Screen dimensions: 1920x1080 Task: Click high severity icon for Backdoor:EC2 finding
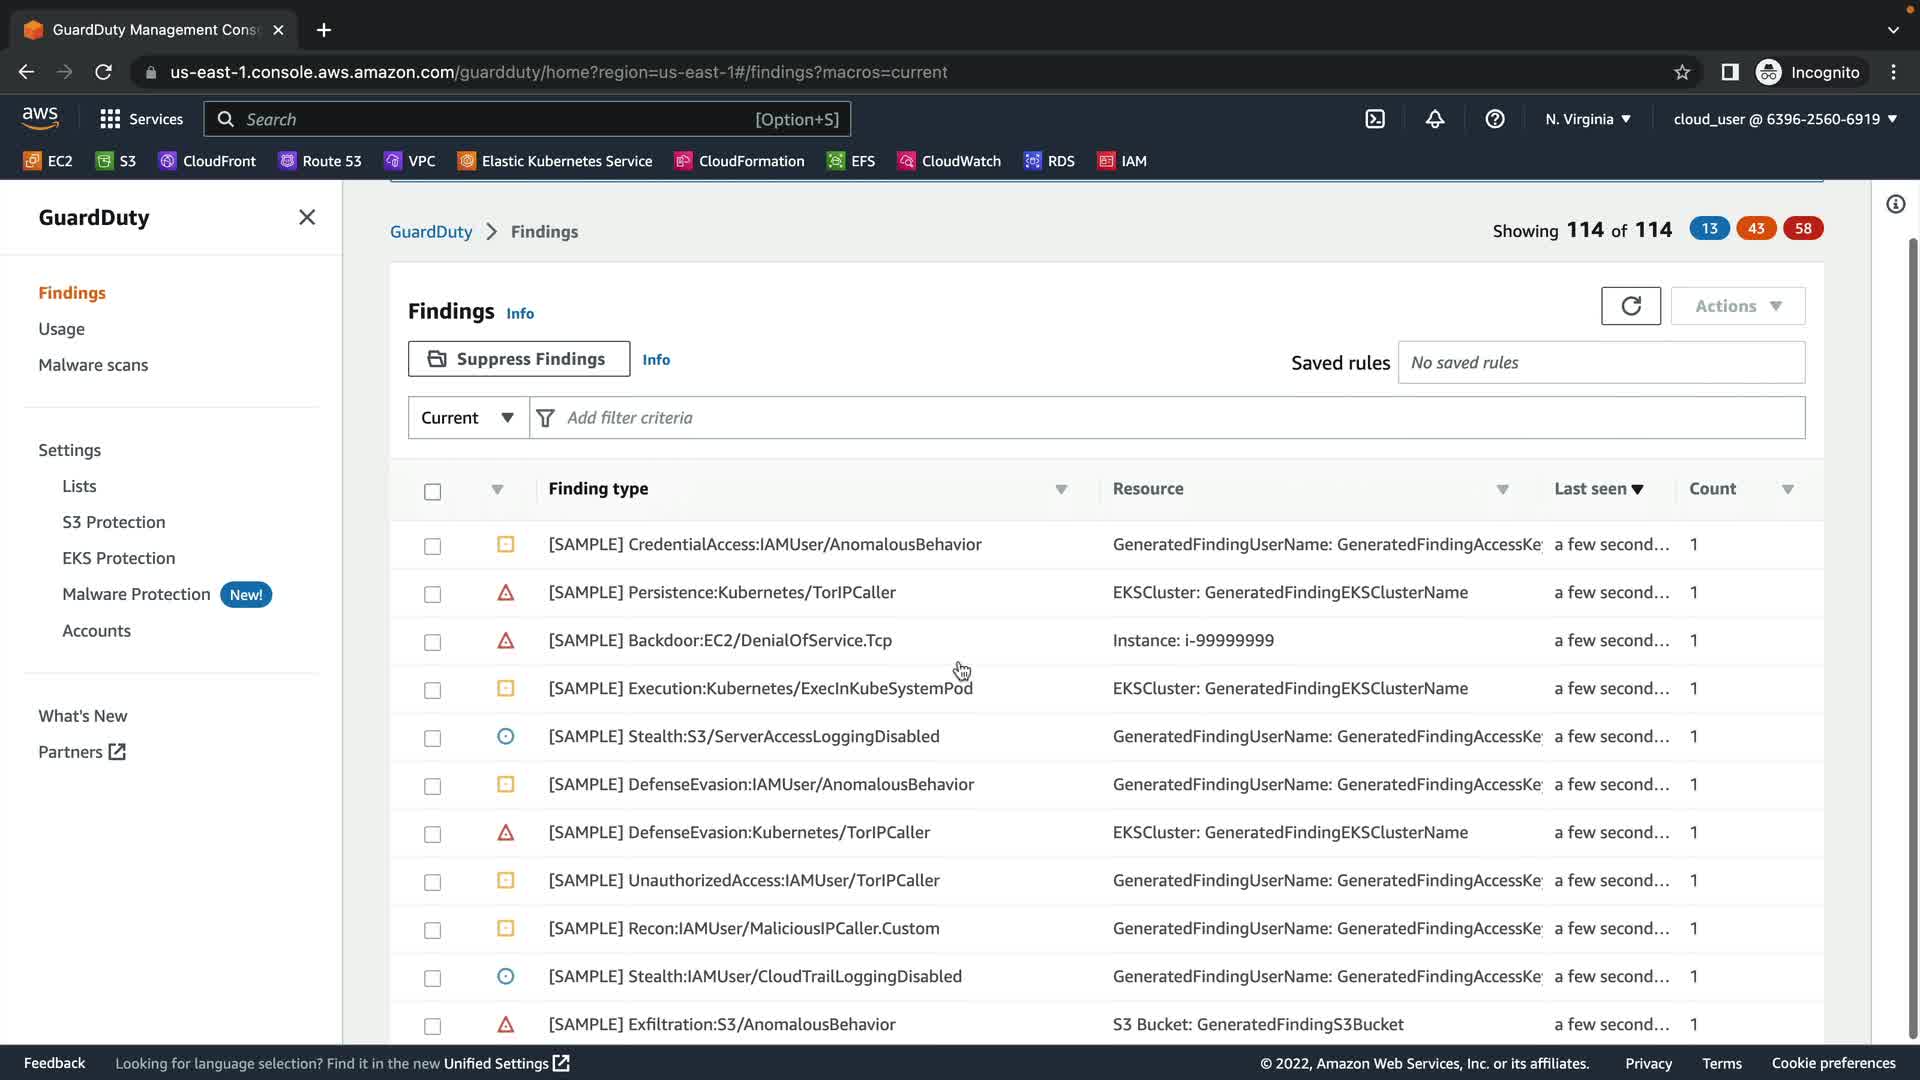point(506,641)
